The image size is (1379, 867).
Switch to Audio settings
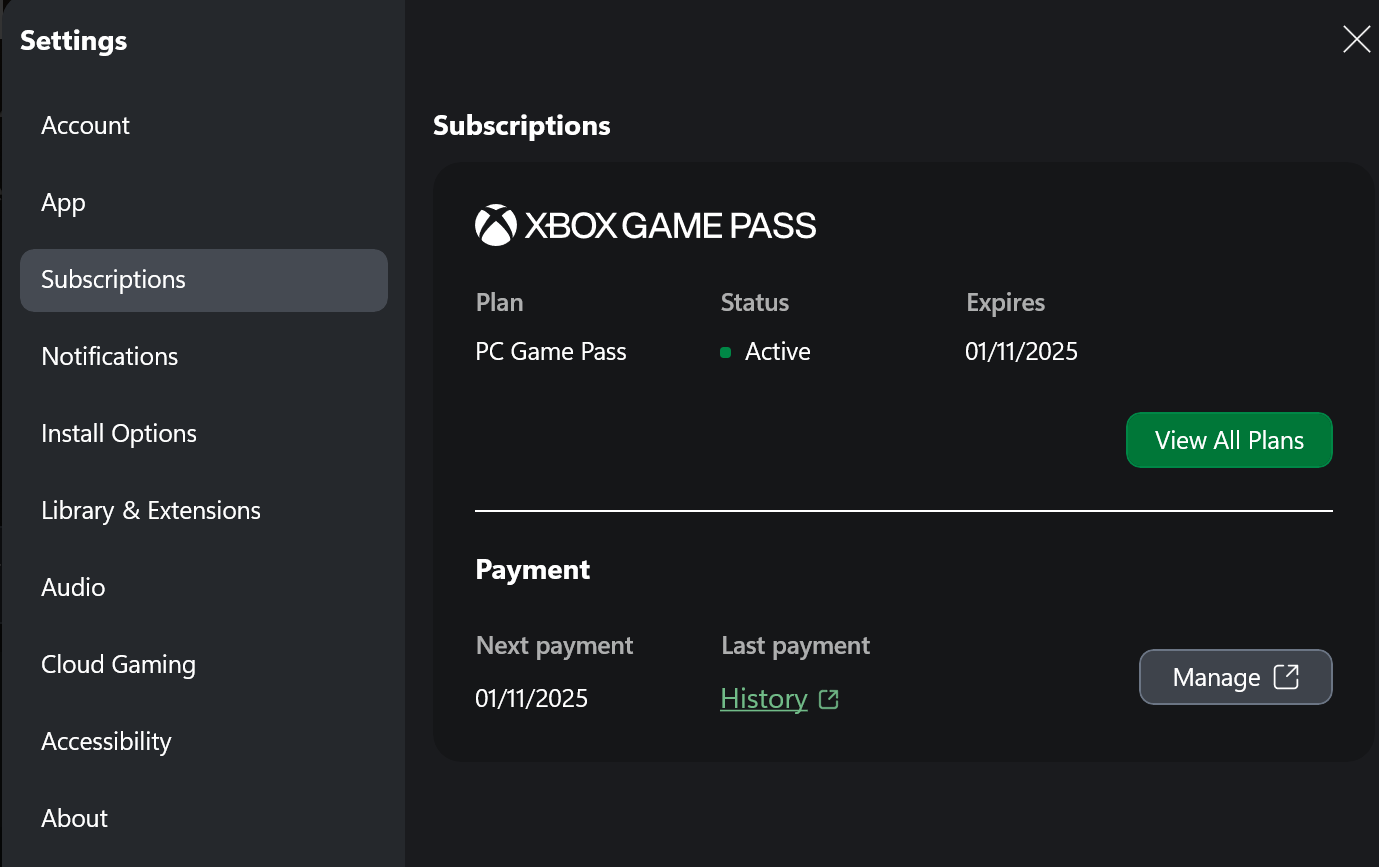tap(73, 587)
